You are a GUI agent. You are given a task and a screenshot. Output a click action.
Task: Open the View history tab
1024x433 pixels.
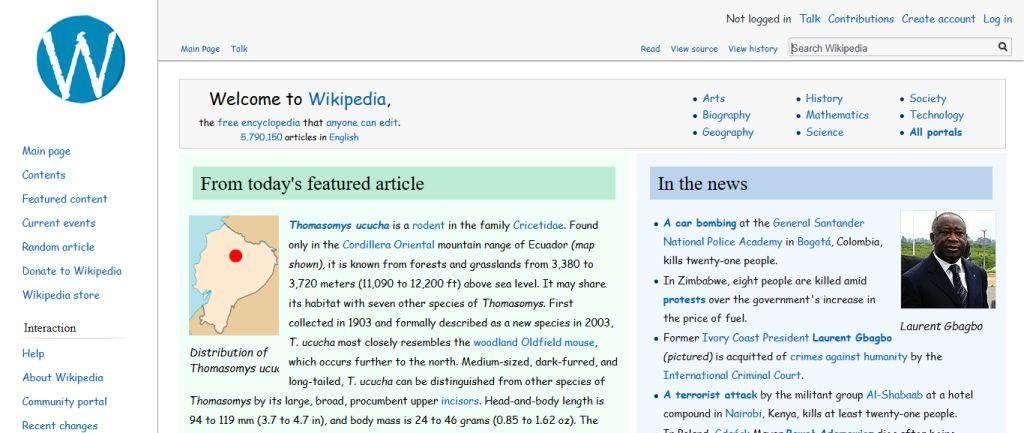(752, 49)
